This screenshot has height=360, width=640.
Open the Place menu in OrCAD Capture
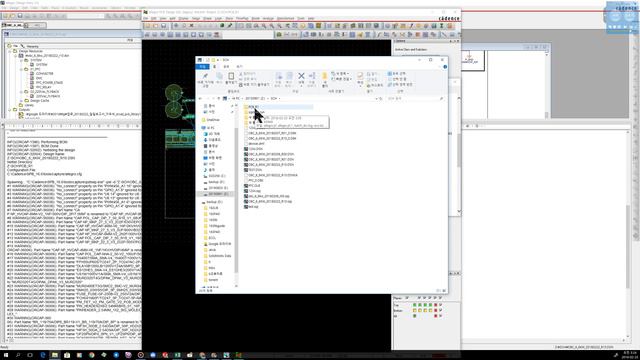pyautogui.click(x=55, y=8)
